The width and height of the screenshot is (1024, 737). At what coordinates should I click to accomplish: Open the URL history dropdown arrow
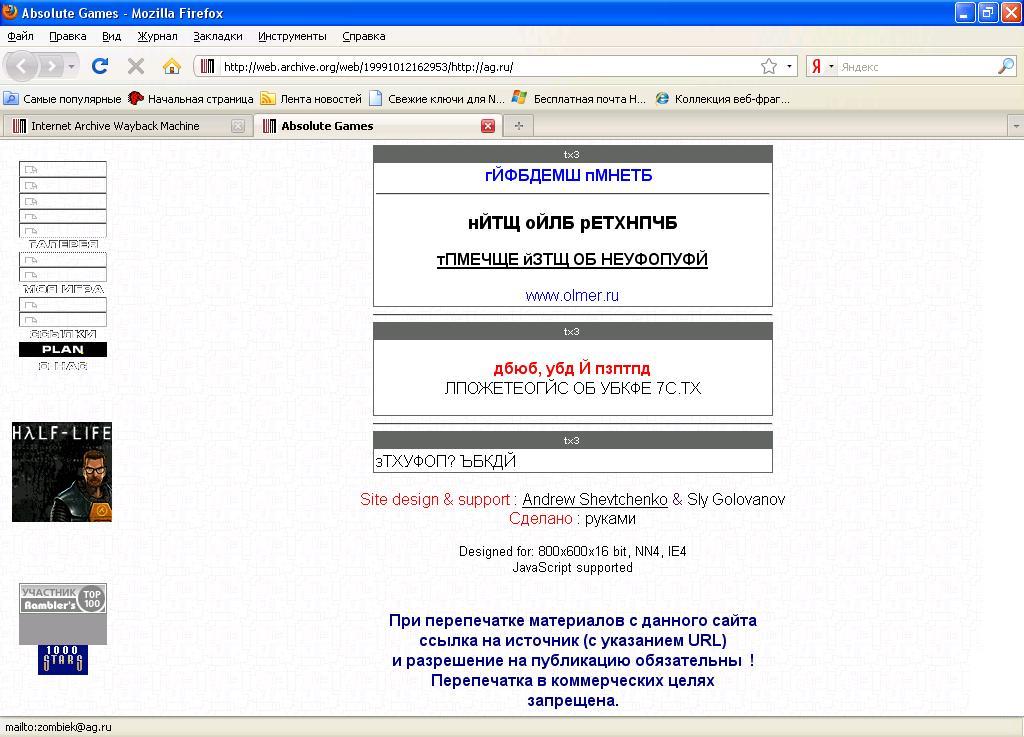point(789,66)
